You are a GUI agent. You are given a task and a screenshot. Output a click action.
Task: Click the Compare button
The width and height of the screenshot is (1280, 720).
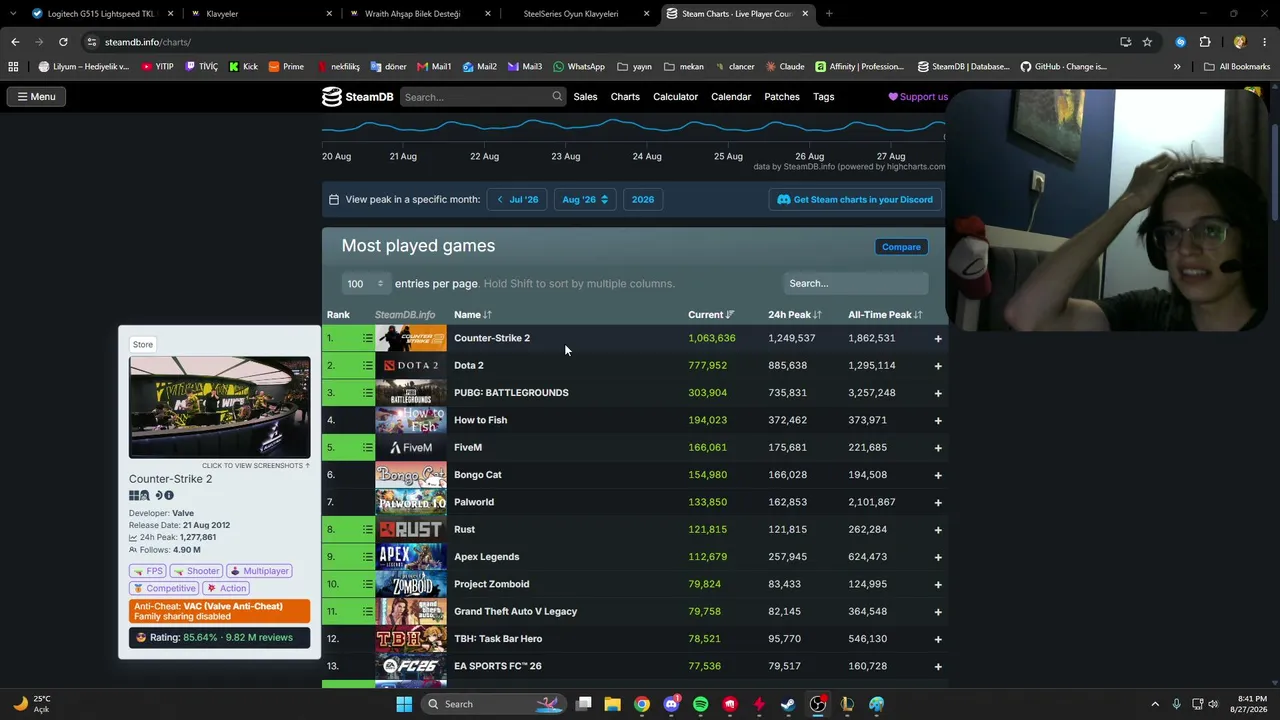point(901,247)
